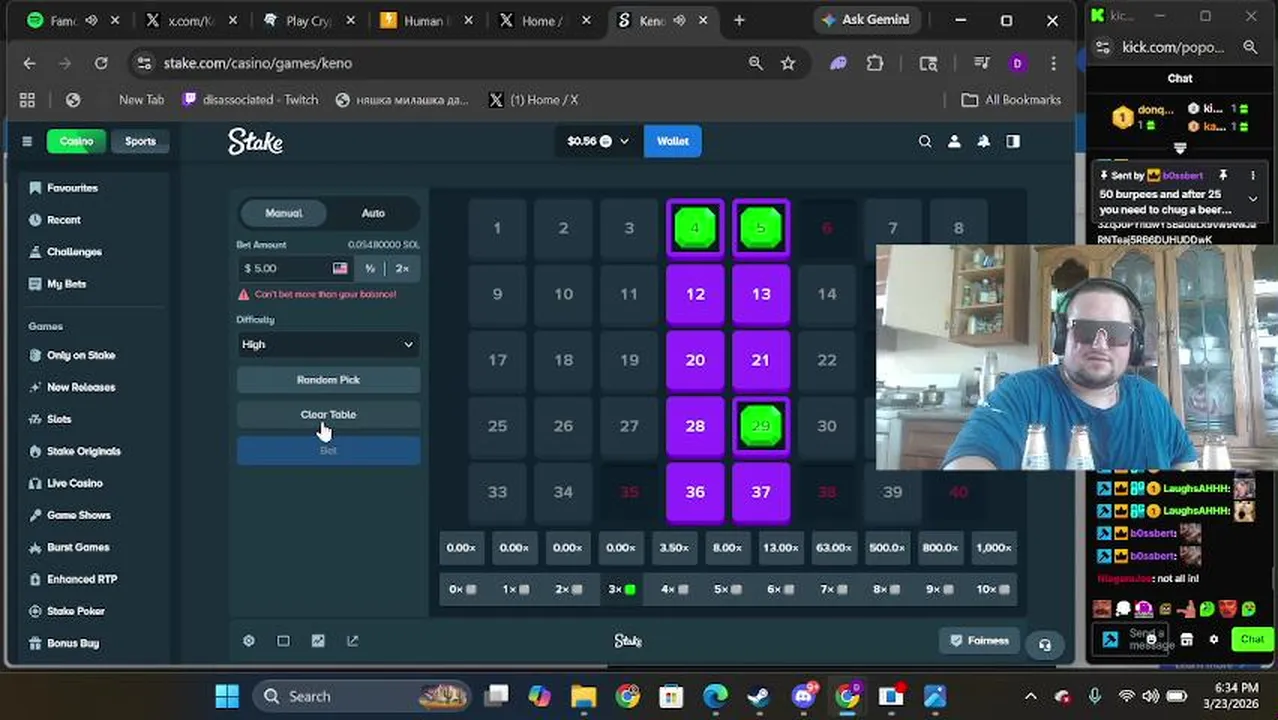Deselect Keno number 20
This screenshot has height=720, width=1278.
(695, 360)
